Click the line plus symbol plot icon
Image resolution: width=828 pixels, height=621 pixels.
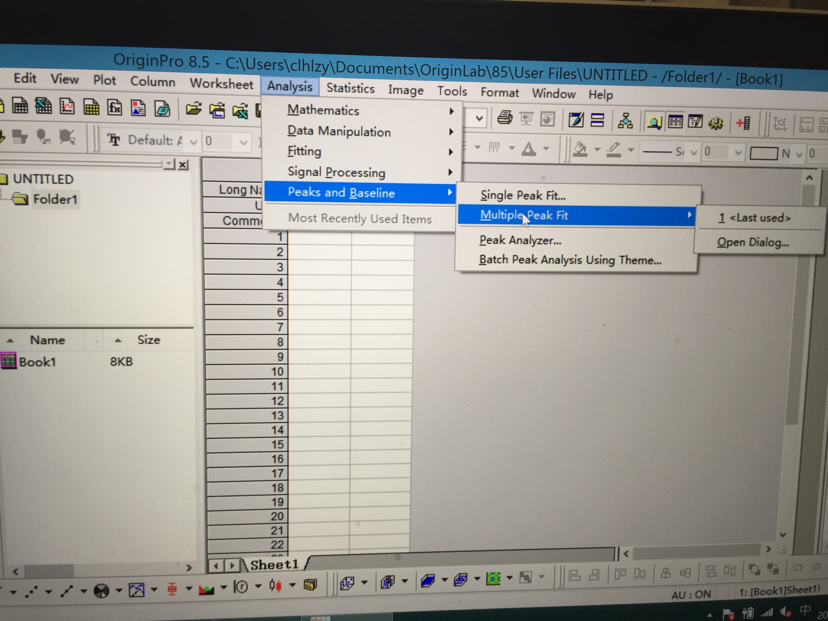pyautogui.click(x=67, y=591)
